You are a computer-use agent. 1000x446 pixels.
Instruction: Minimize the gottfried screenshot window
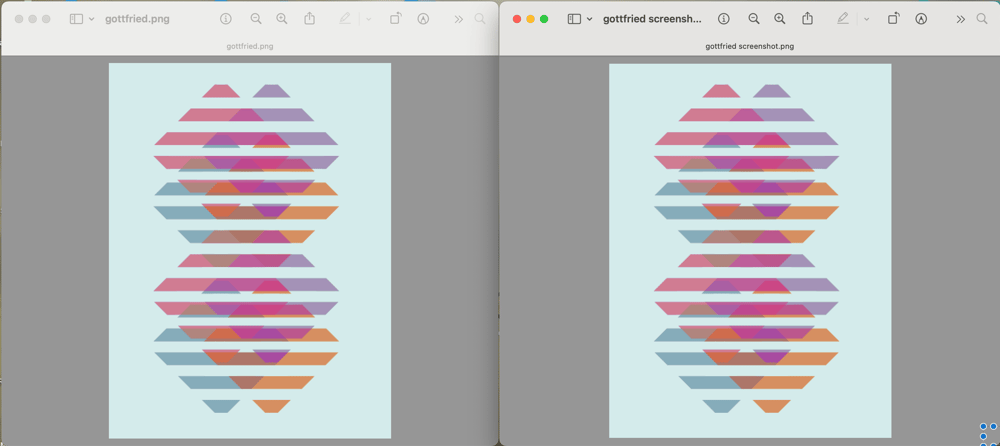click(531, 19)
